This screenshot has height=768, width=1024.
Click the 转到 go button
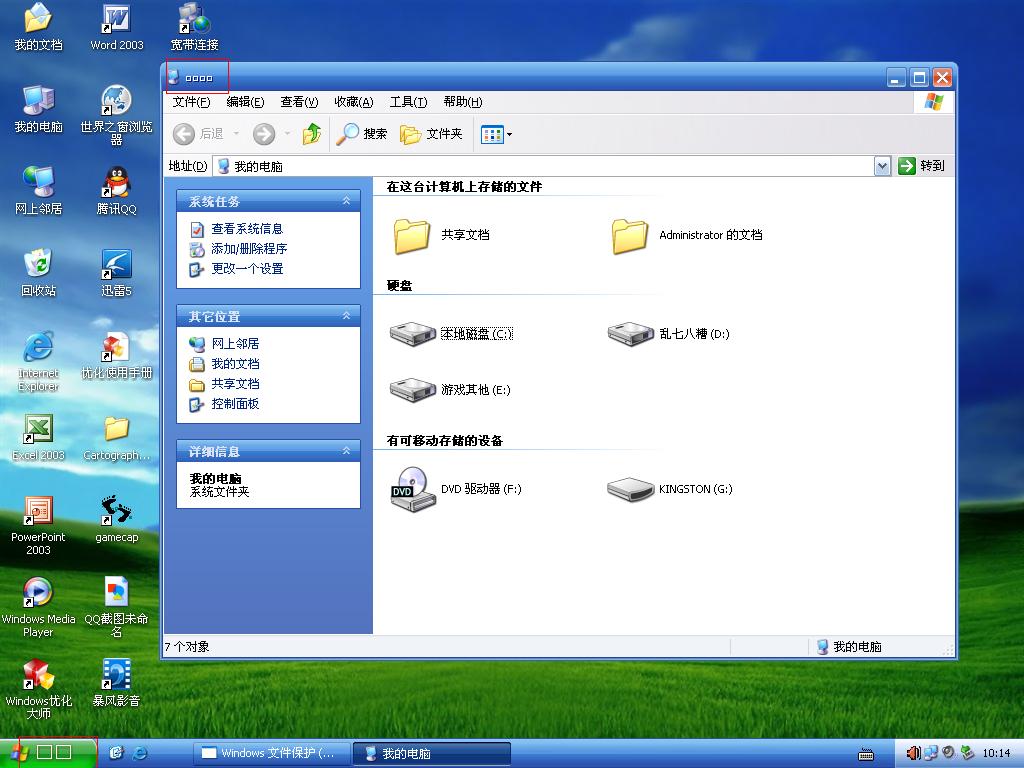(921, 166)
